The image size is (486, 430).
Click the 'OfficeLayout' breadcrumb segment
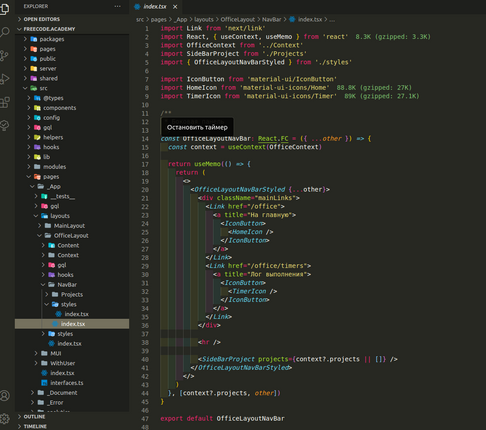click(x=238, y=20)
